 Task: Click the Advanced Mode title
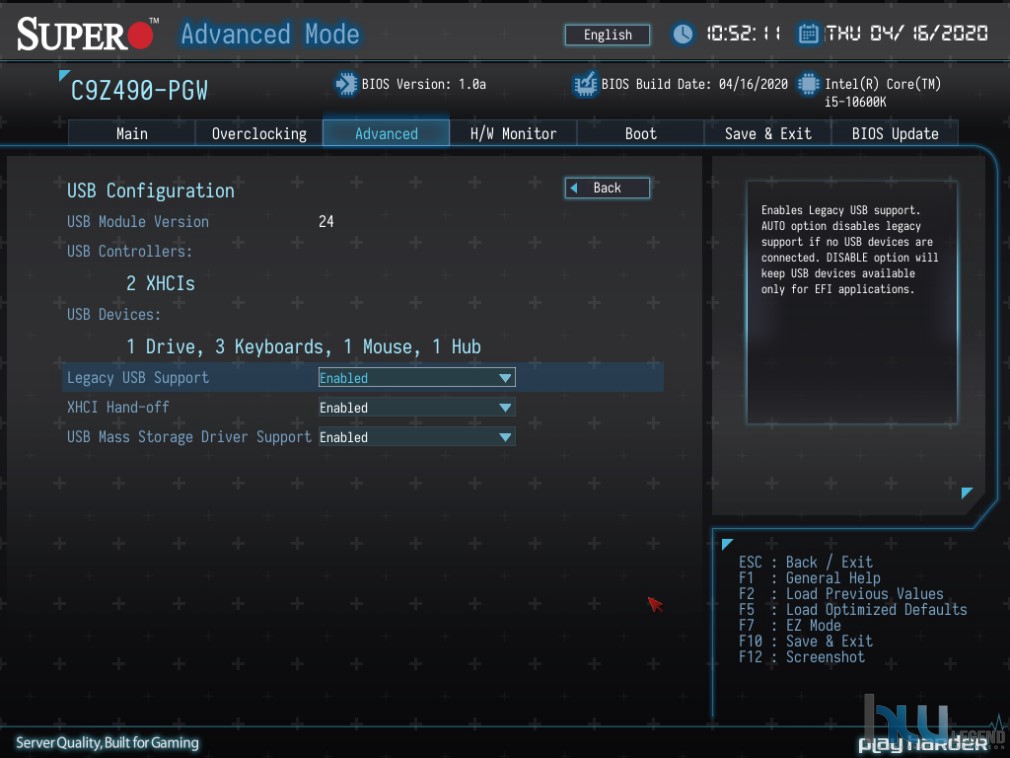270,33
